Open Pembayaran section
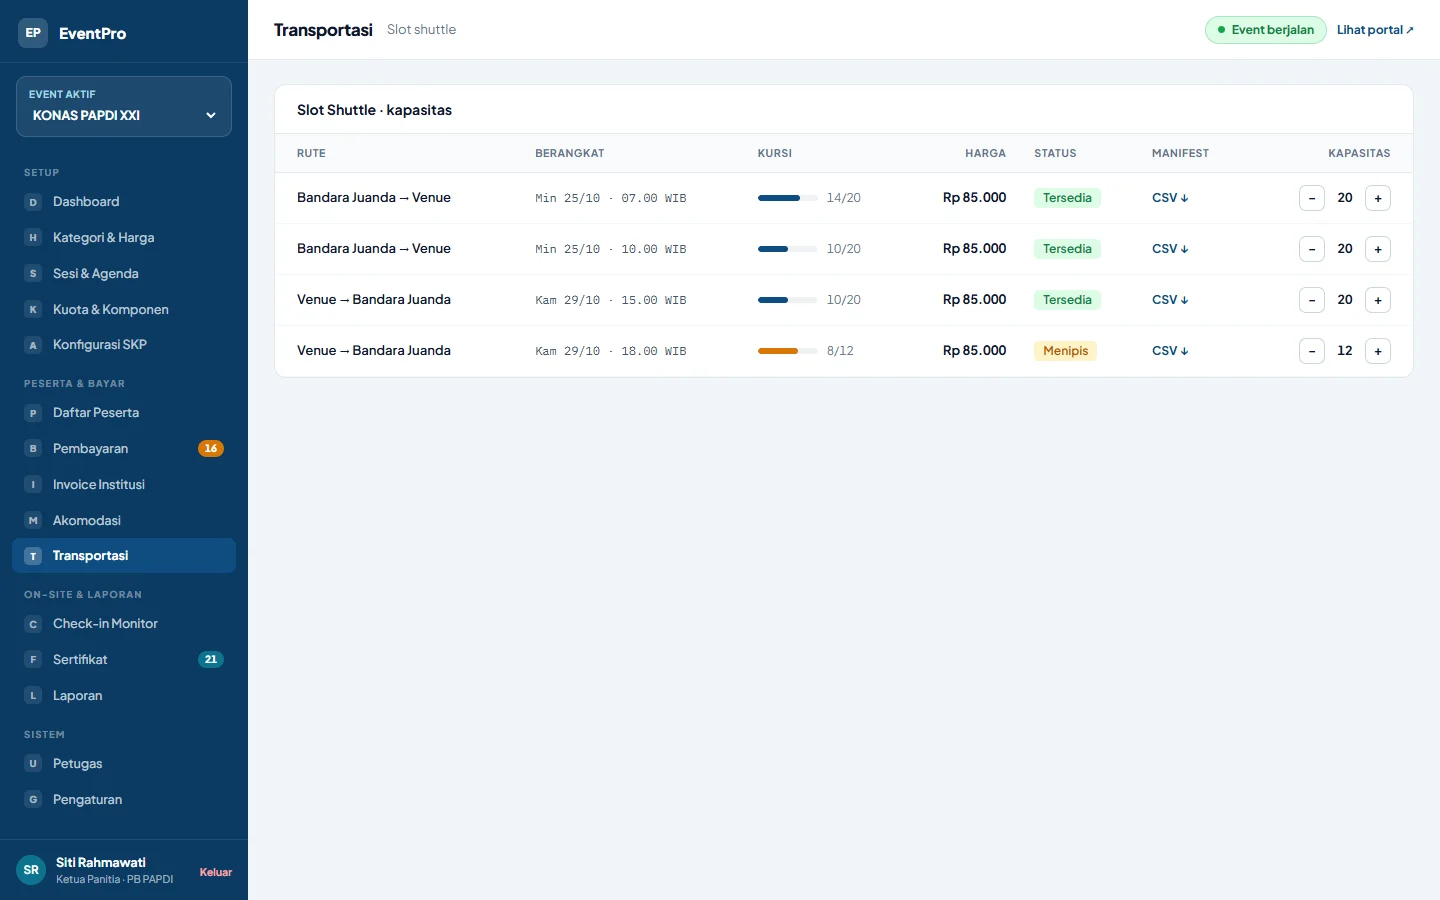This screenshot has height=900, width=1440. pos(124,449)
